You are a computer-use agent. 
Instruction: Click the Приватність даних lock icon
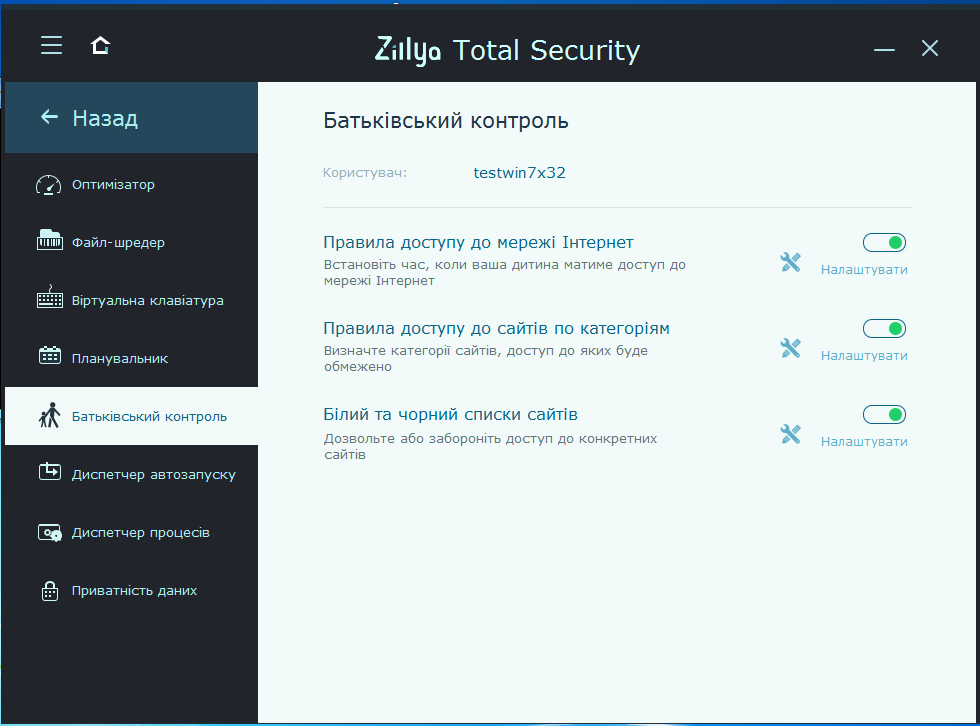[x=49, y=590]
